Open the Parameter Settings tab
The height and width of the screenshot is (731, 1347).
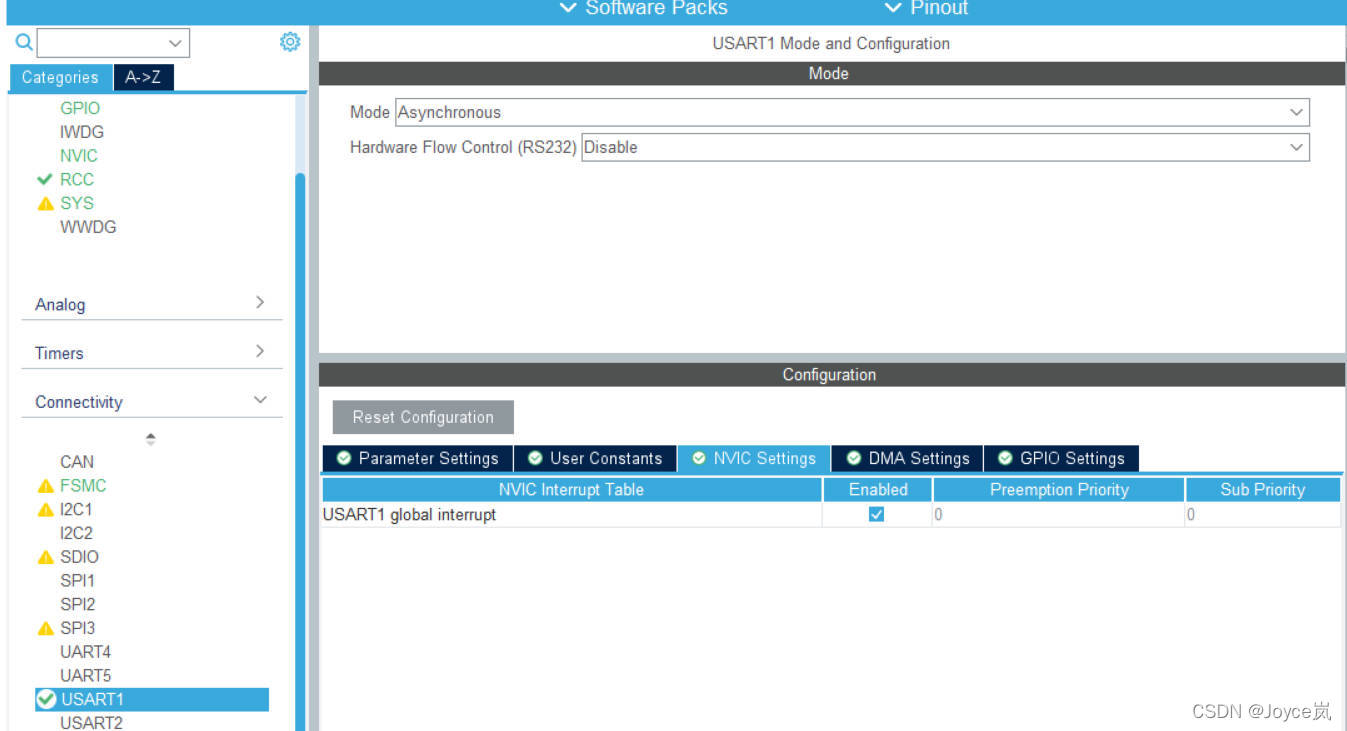tap(417, 458)
